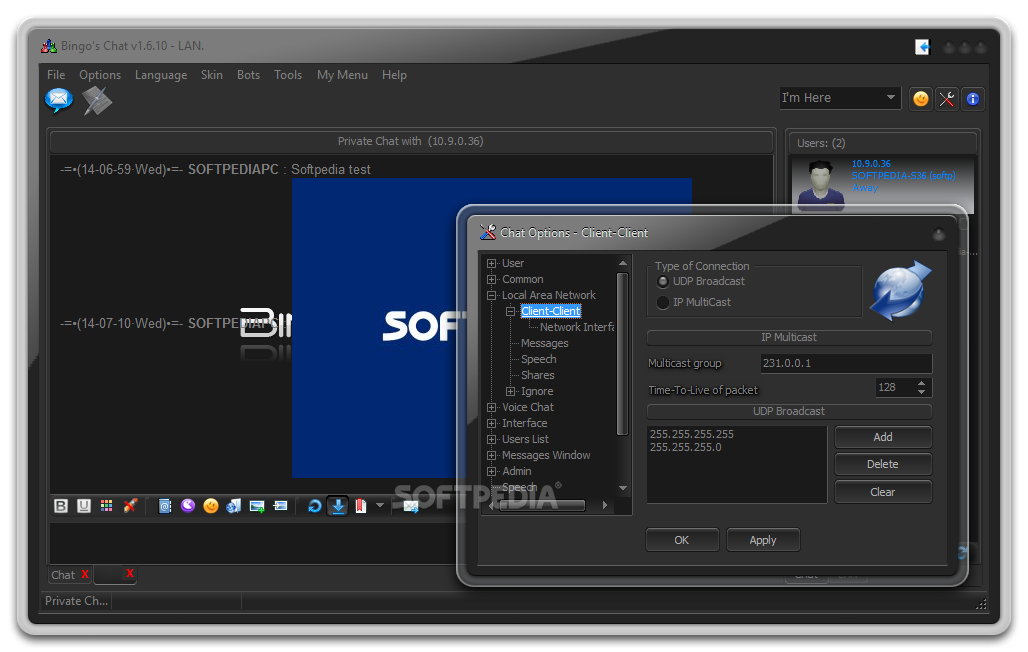Click the add picture icon
This screenshot has height=652, width=1028.
[257, 506]
